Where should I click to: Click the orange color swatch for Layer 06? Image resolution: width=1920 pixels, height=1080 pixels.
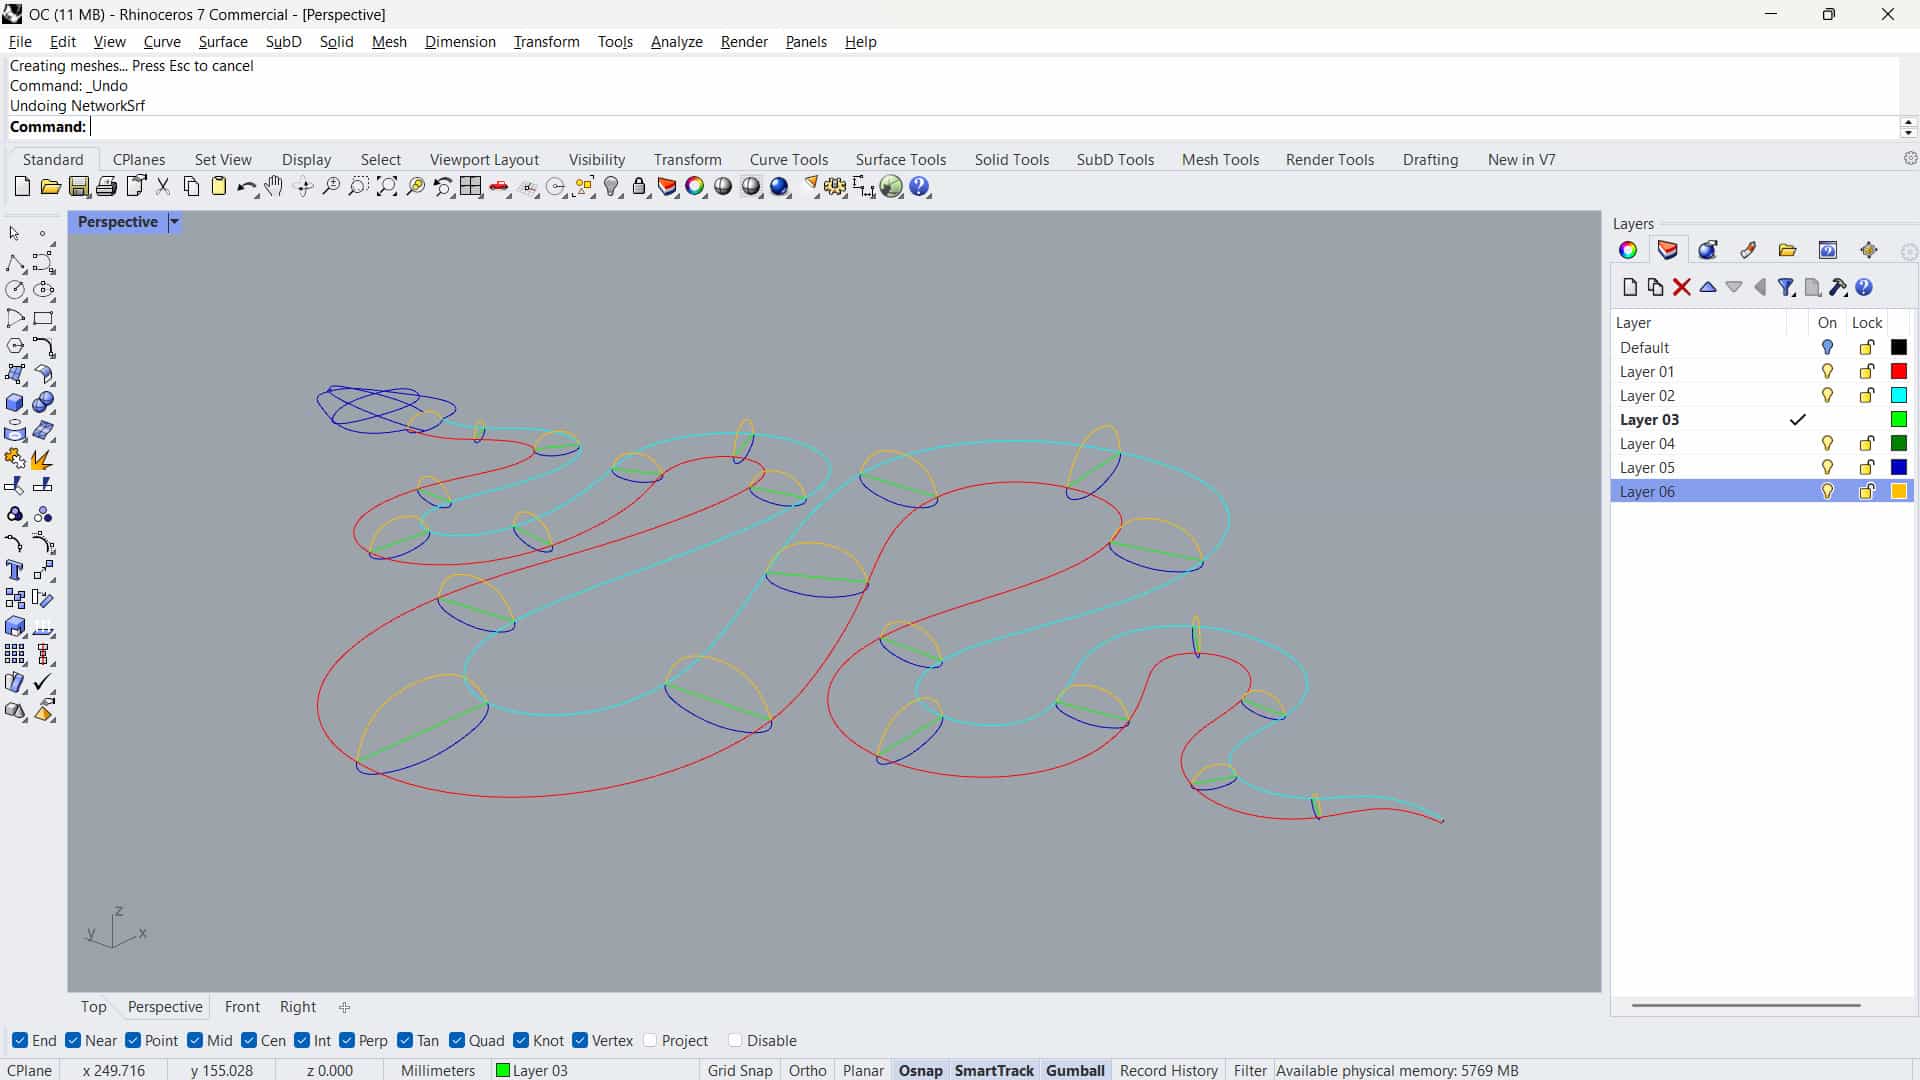[1899, 492]
